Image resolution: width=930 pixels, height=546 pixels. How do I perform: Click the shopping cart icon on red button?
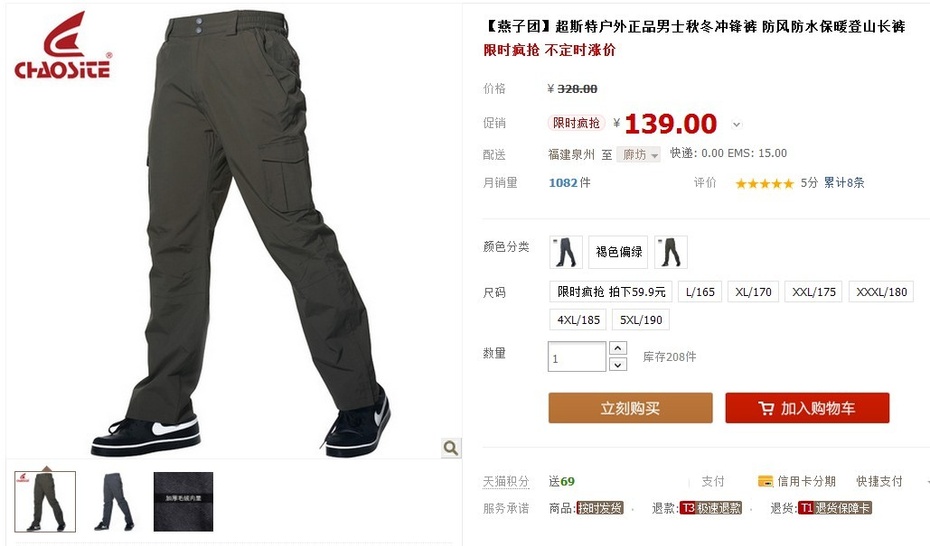click(766, 408)
